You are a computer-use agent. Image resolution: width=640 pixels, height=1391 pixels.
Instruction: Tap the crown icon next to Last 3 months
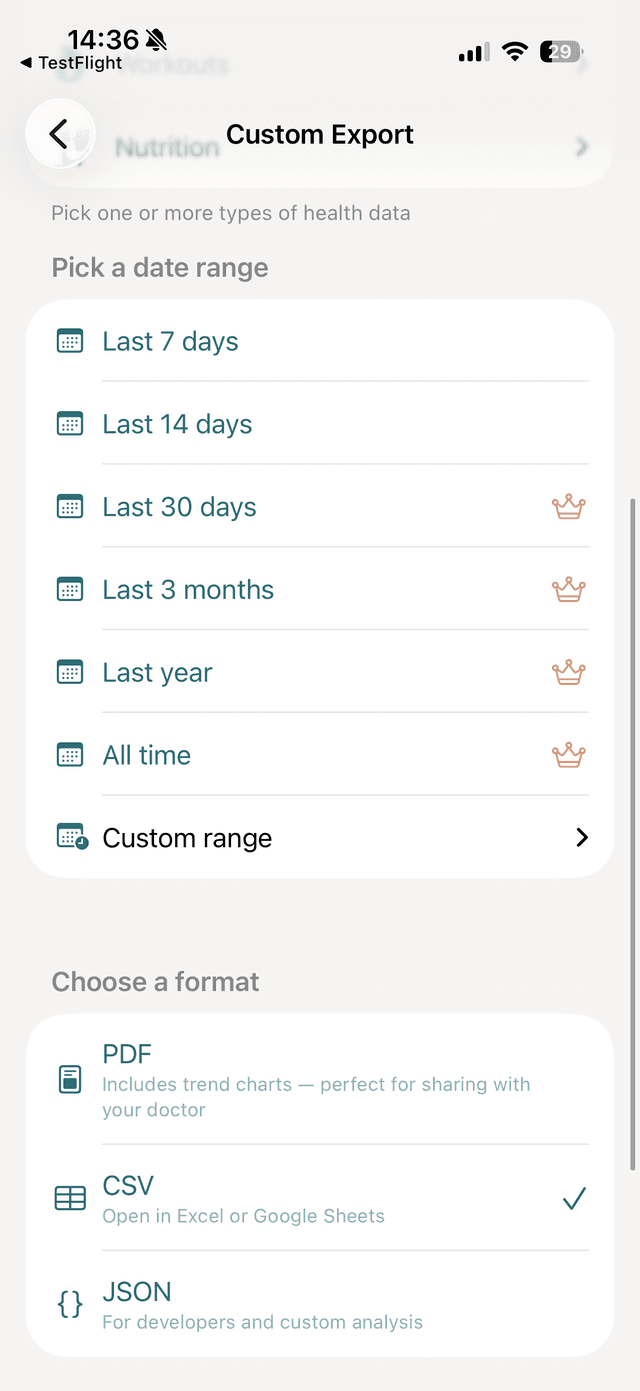coord(568,589)
